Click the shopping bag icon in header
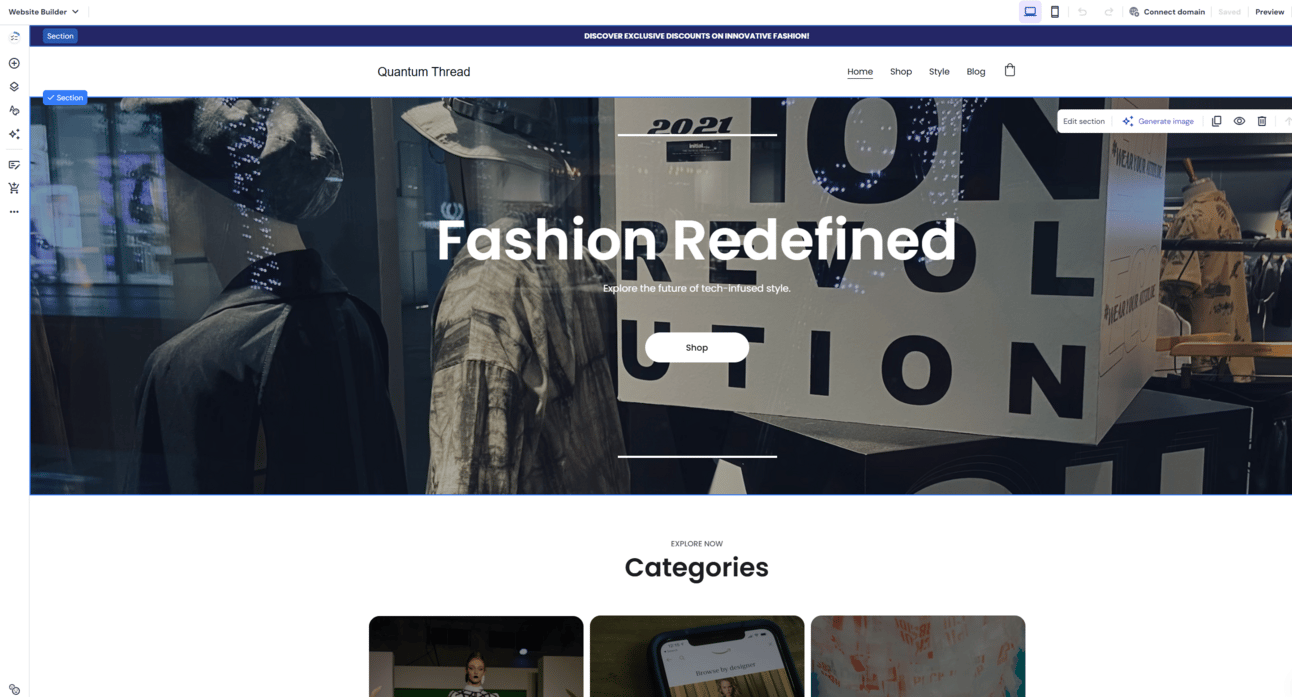The height and width of the screenshot is (697, 1292). click(1010, 70)
